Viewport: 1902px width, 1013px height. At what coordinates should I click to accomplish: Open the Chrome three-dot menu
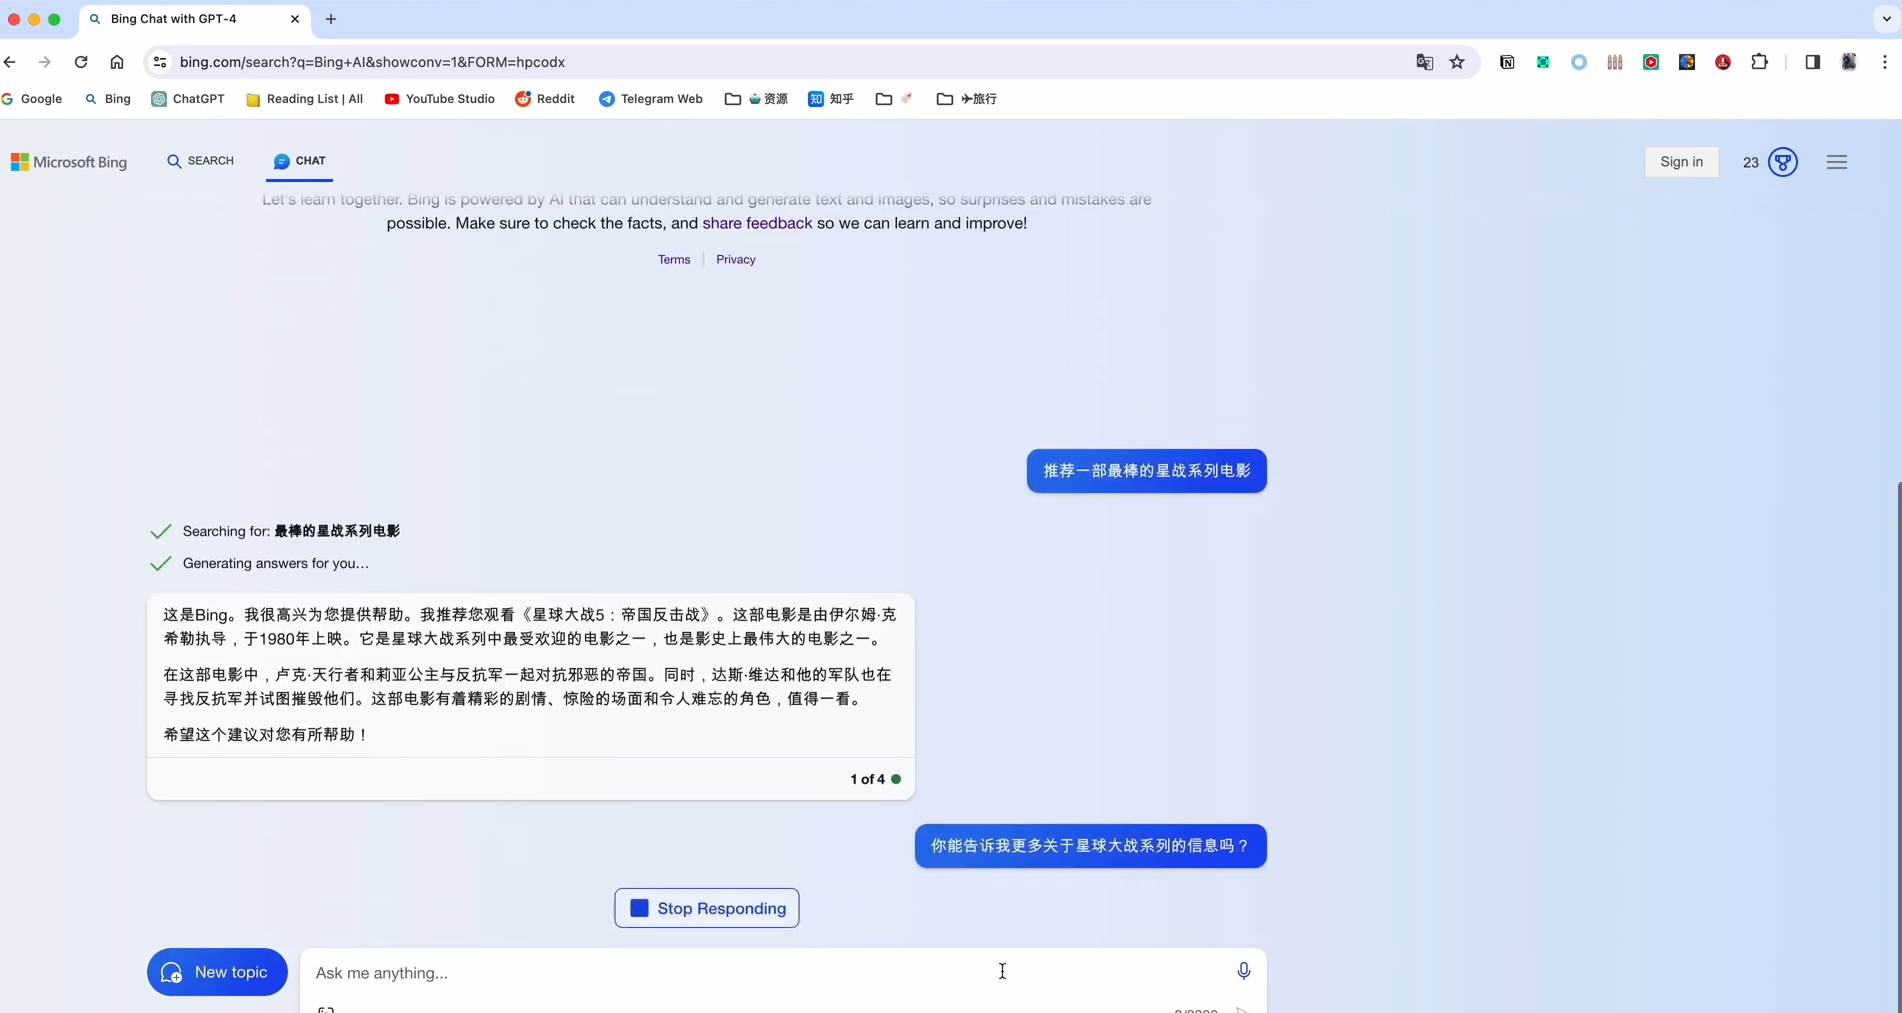(1884, 62)
